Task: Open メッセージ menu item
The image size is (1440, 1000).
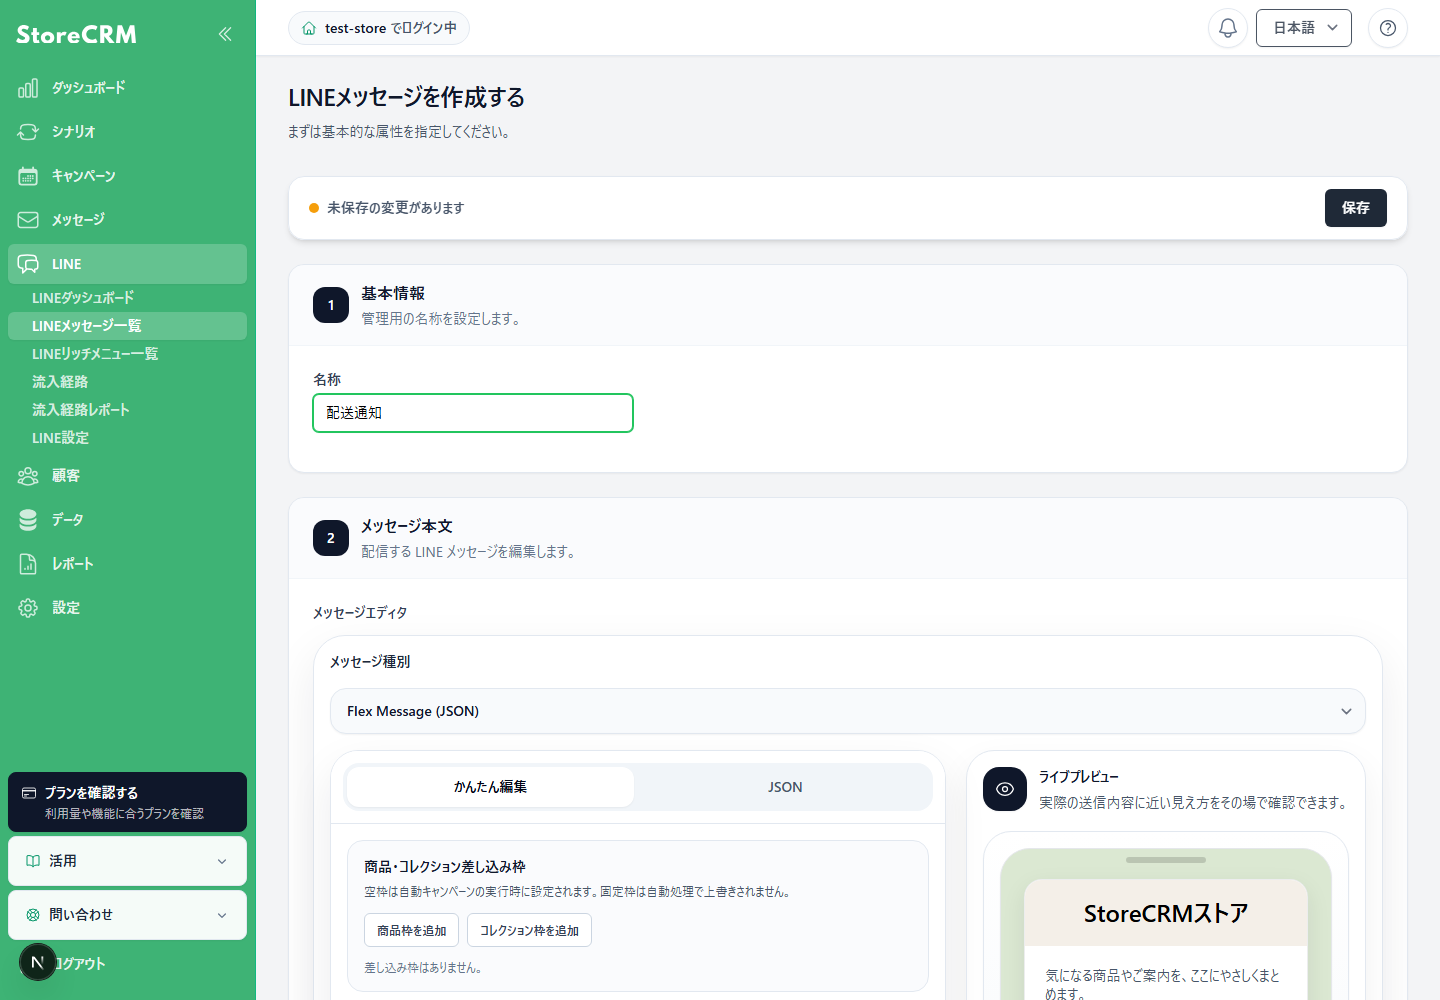Action: pyautogui.click(x=127, y=220)
